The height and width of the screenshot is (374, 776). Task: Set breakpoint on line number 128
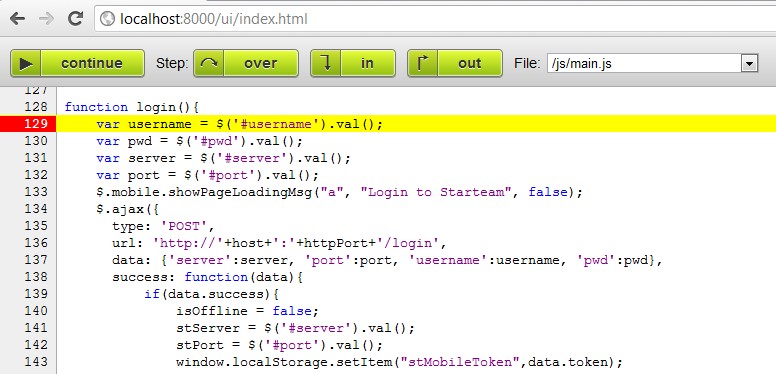tap(36, 107)
